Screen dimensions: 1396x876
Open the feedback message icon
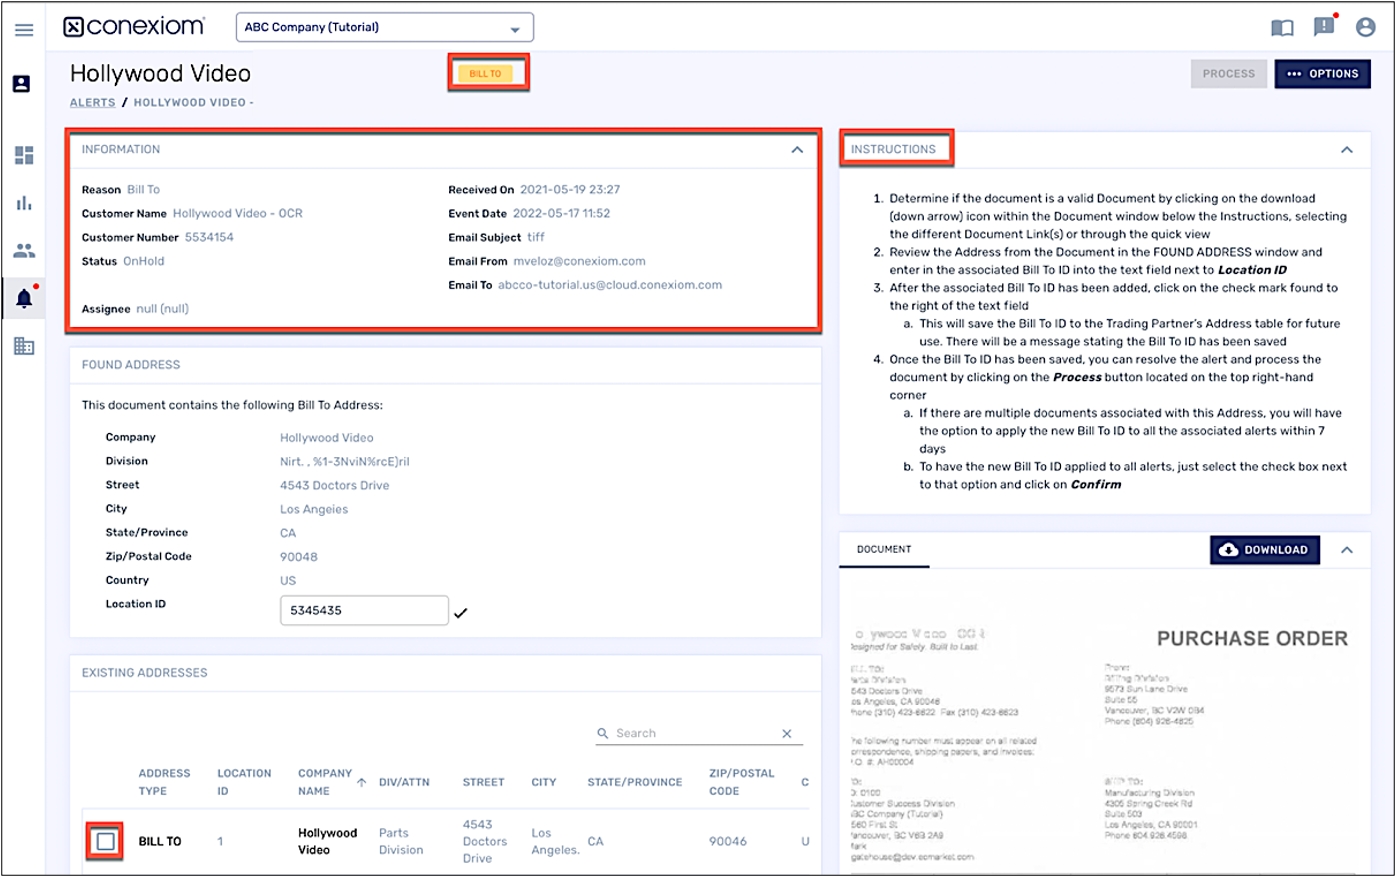pyautogui.click(x=1324, y=27)
